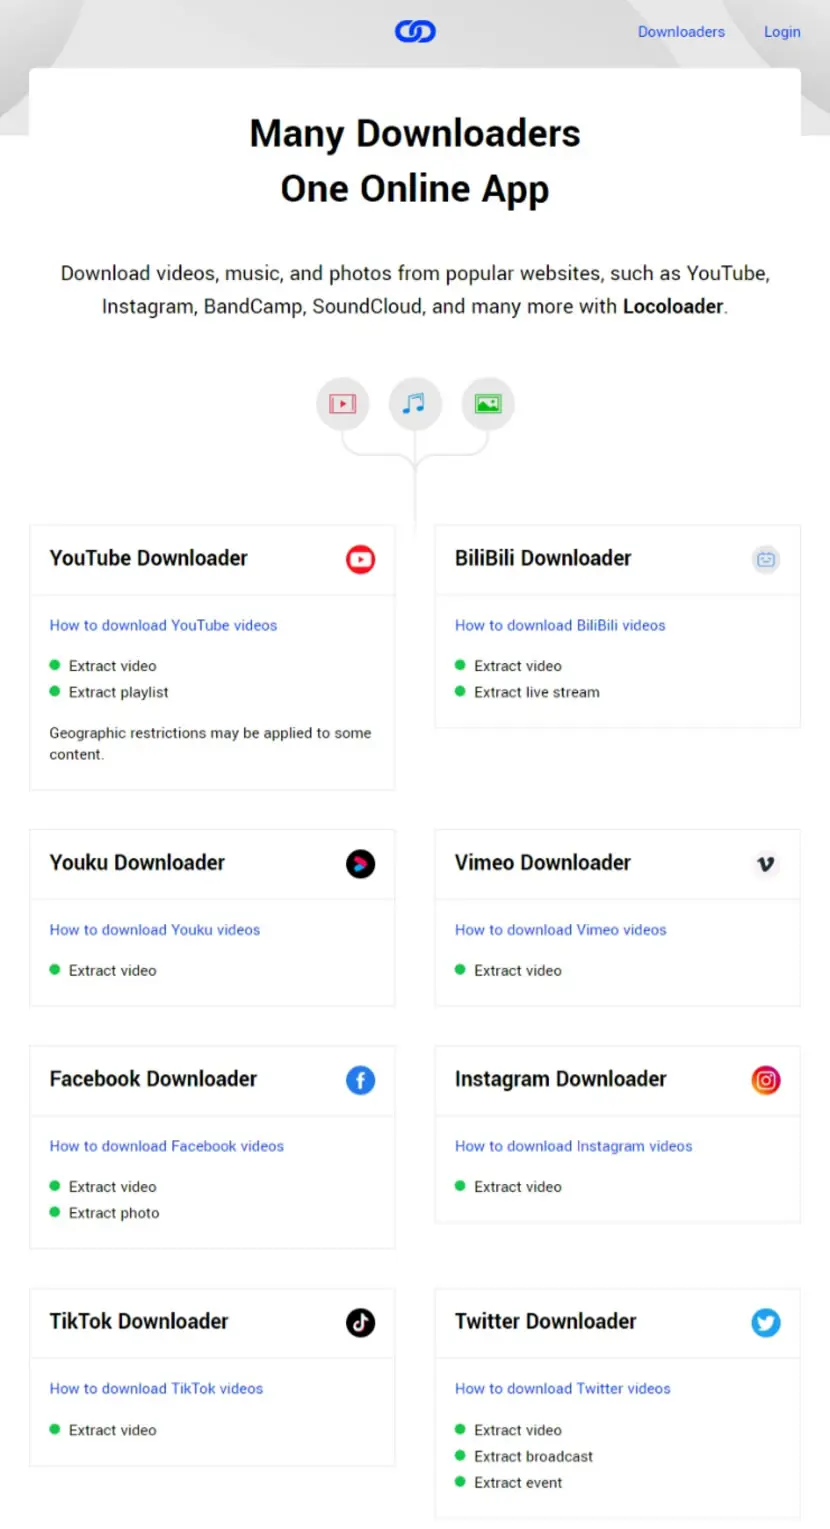Click the Twitter bird icon
The height and width of the screenshot is (1529, 830).
766,1323
